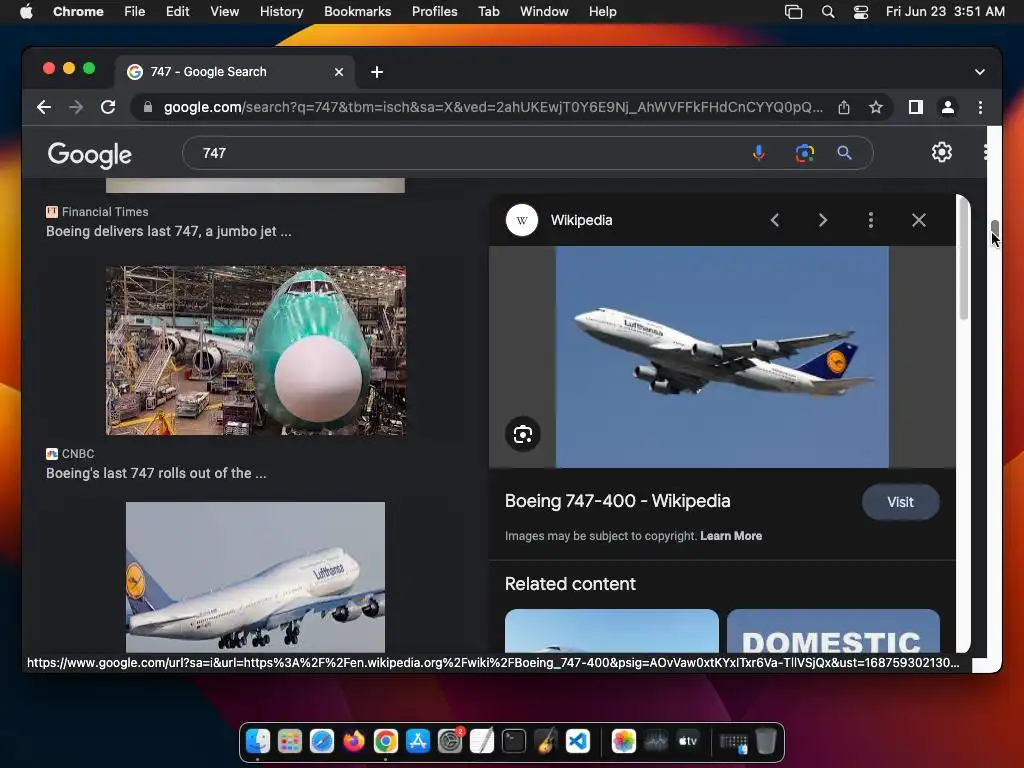Show the next image in the preview
Image resolution: width=1024 pixels, height=768 pixels.
click(823, 220)
